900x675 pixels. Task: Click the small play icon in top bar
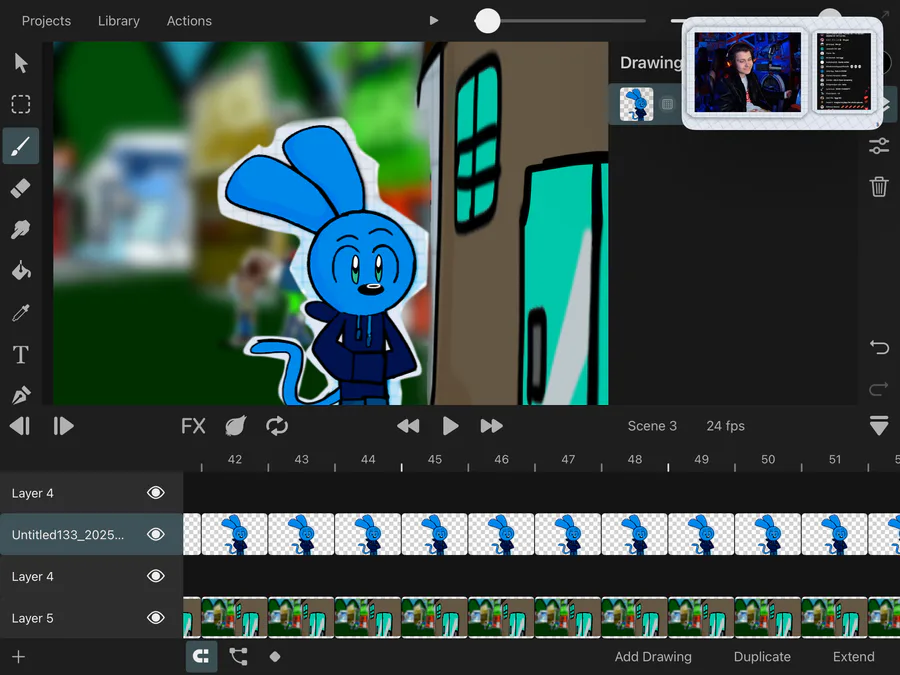[x=434, y=21]
